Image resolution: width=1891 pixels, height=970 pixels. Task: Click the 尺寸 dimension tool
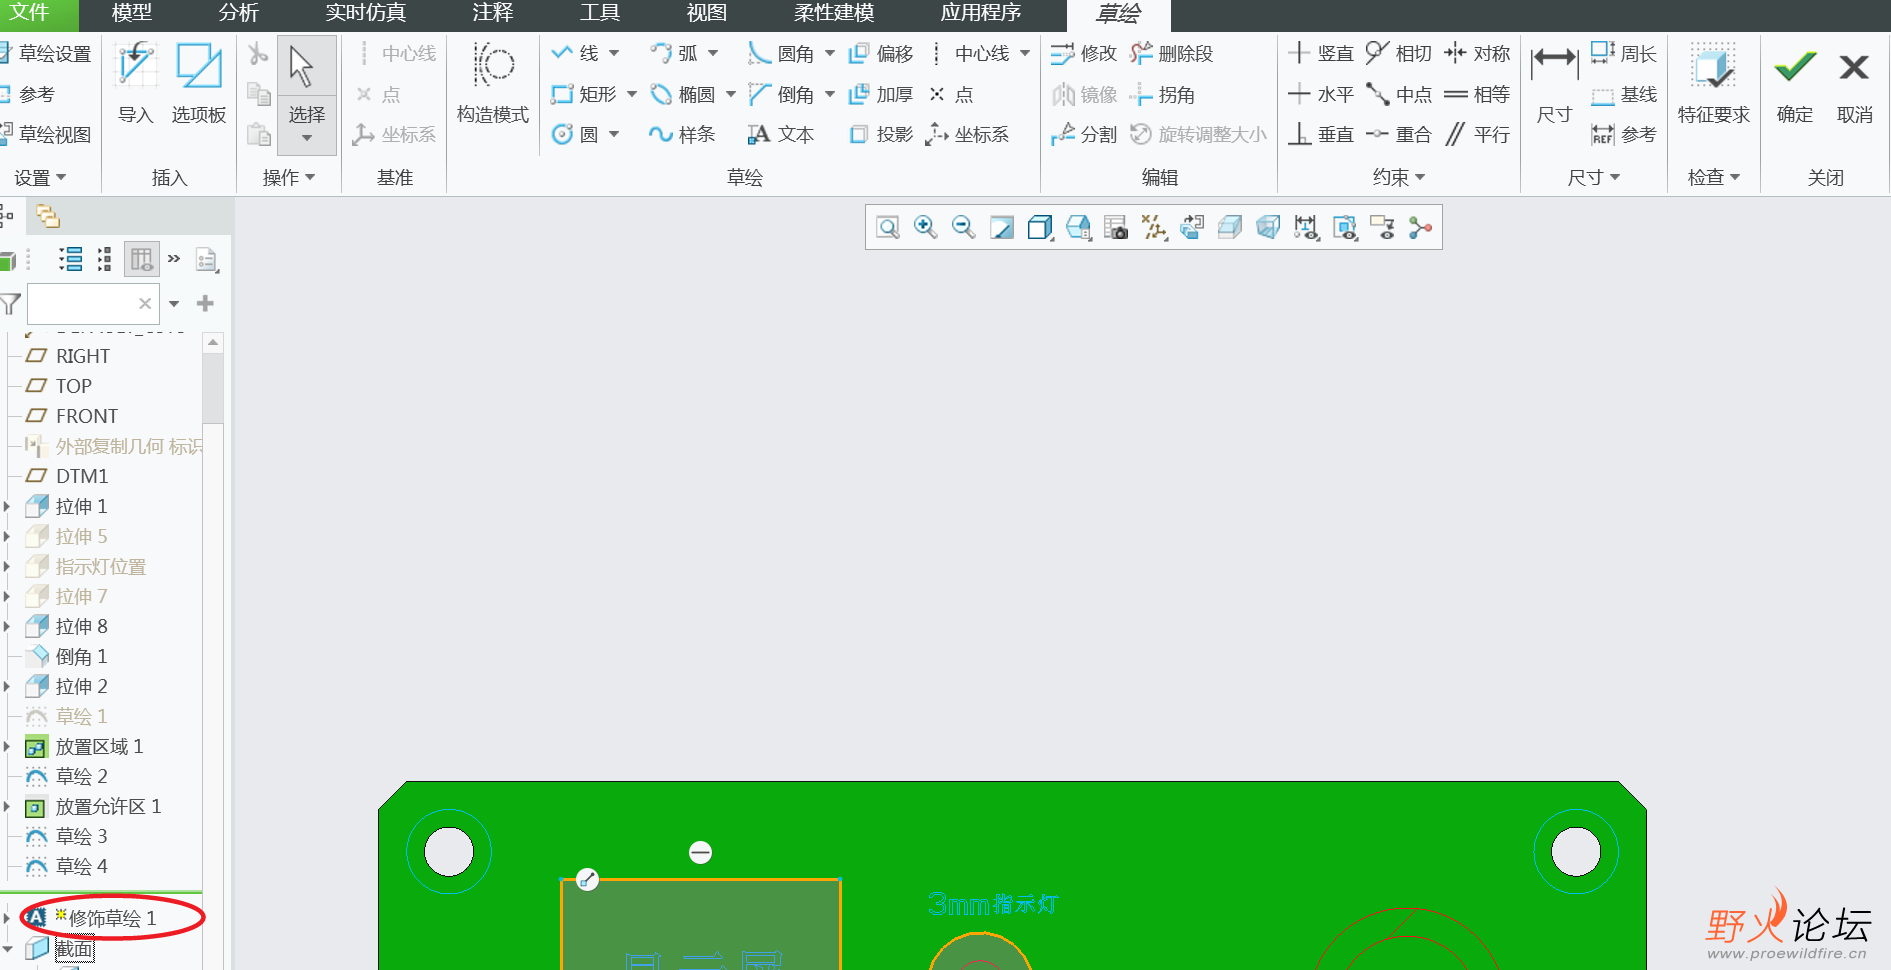pos(1555,84)
